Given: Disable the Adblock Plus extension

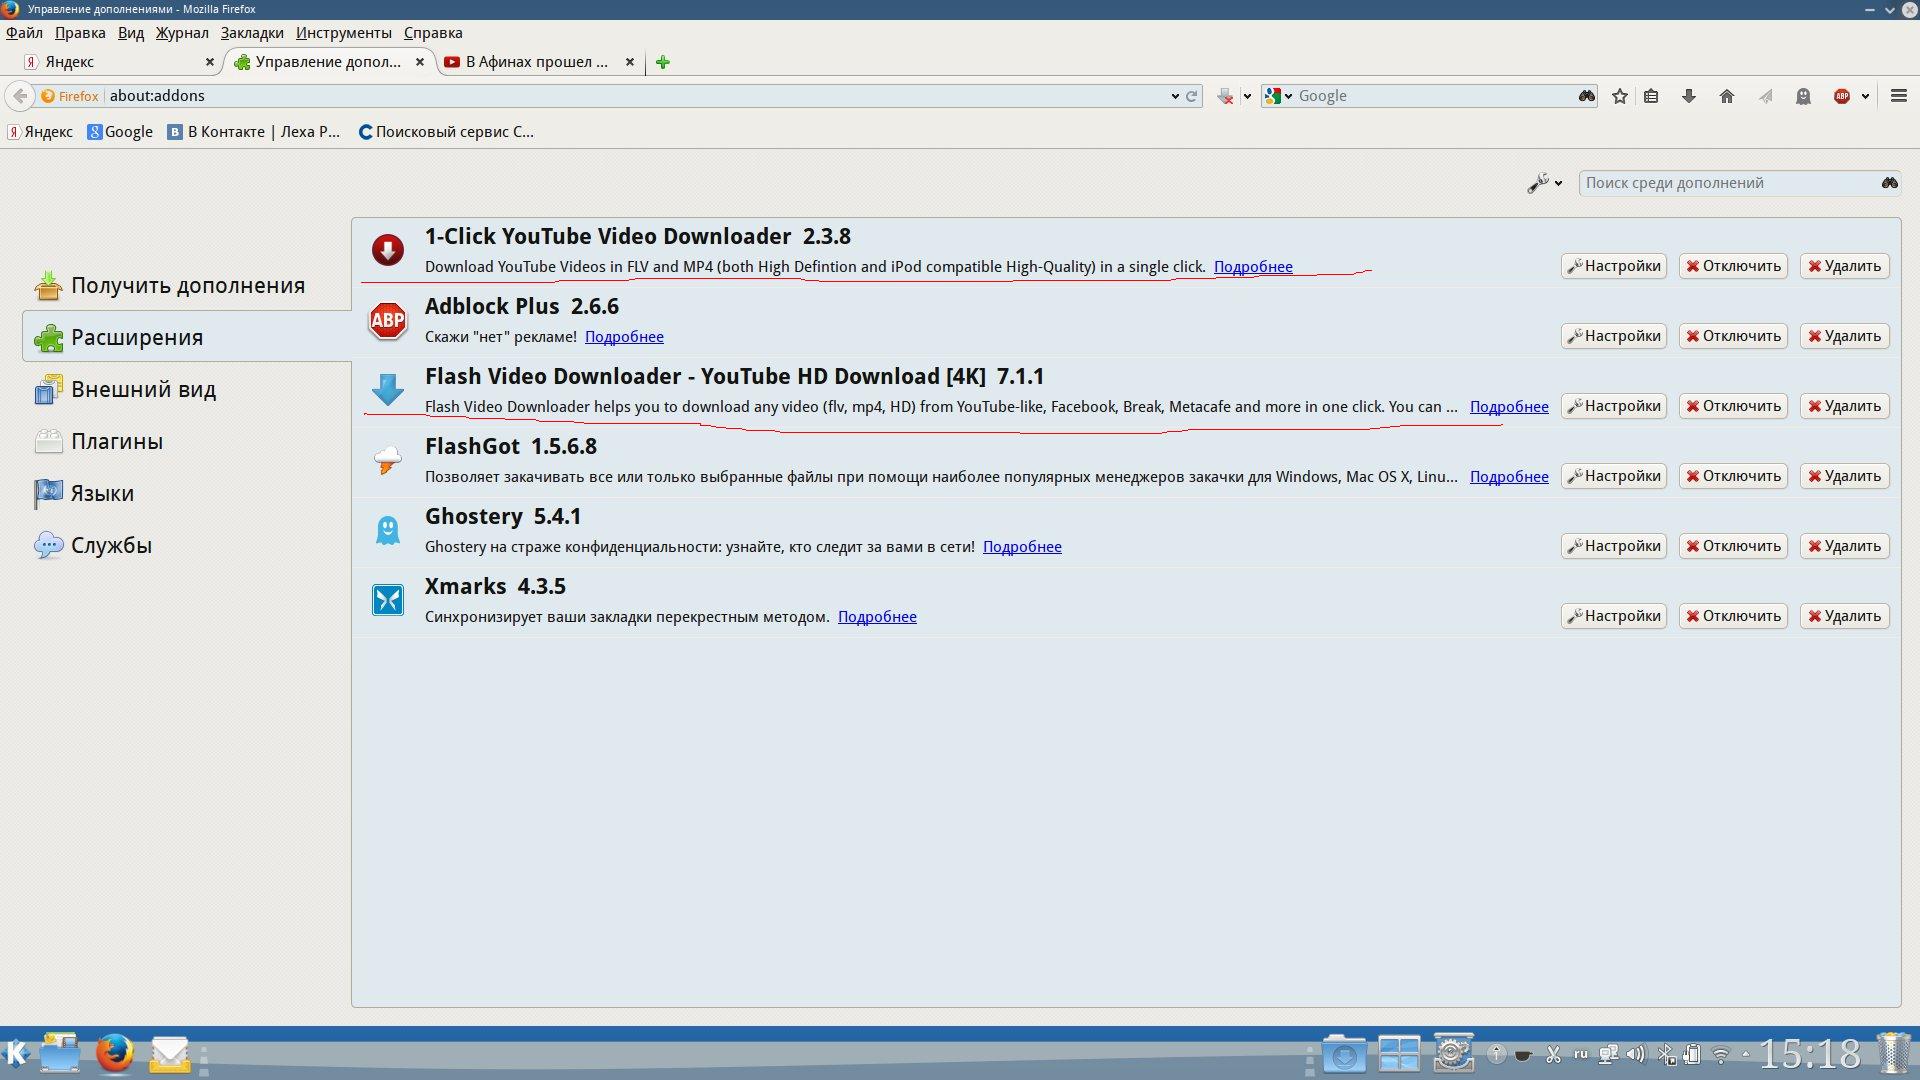Looking at the screenshot, I should tap(1732, 336).
